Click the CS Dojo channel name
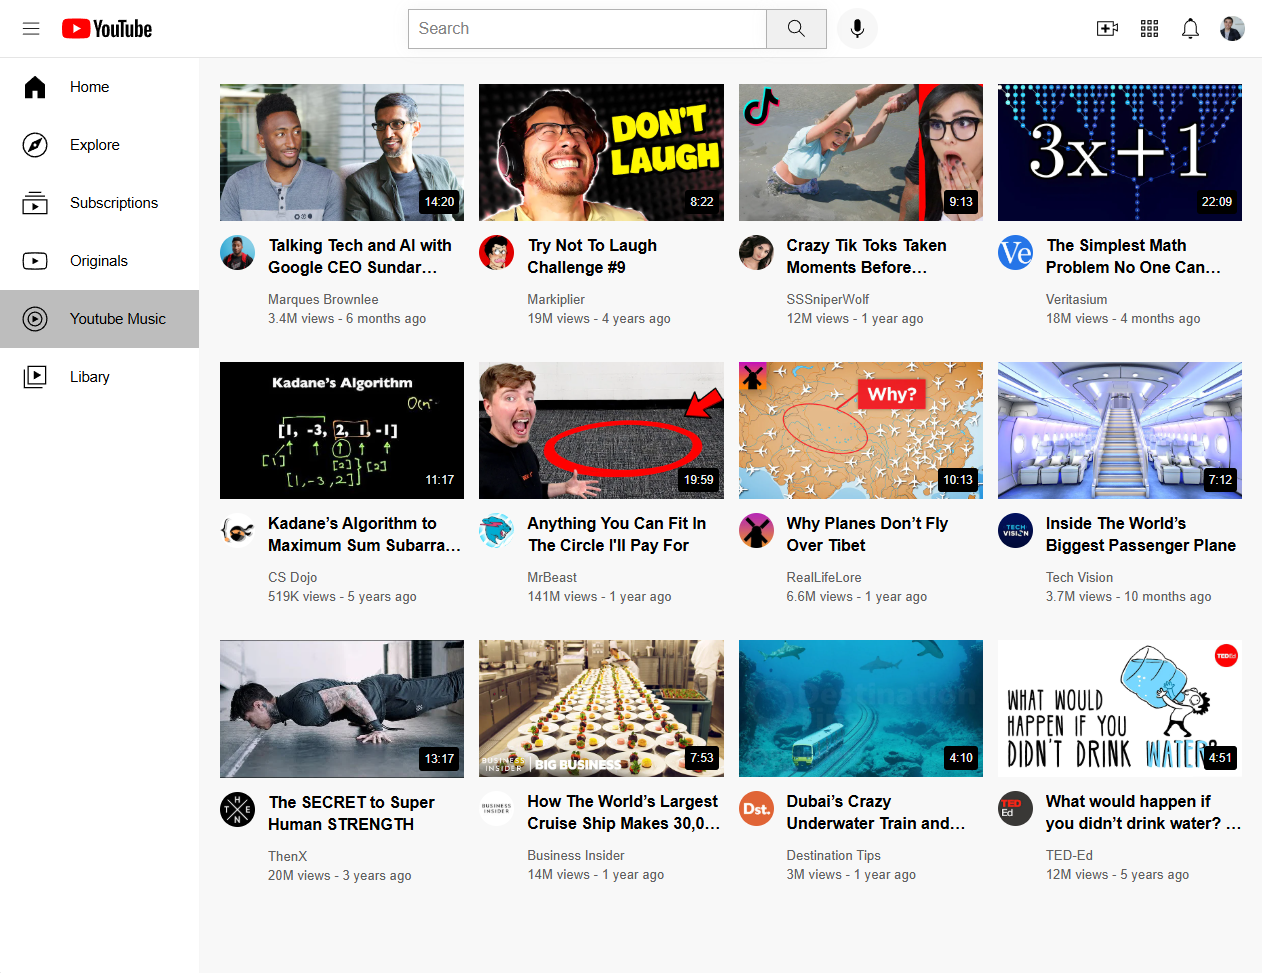 [292, 577]
